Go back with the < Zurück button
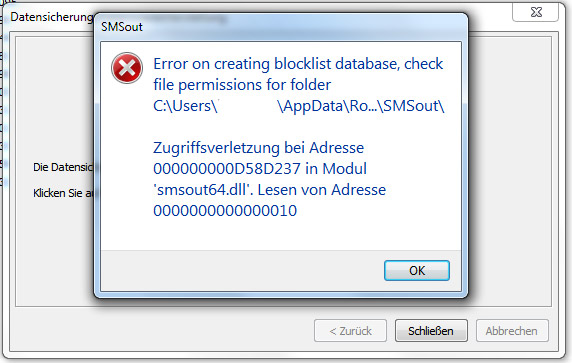This screenshot has width=572, height=363. click(x=350, y=331)
